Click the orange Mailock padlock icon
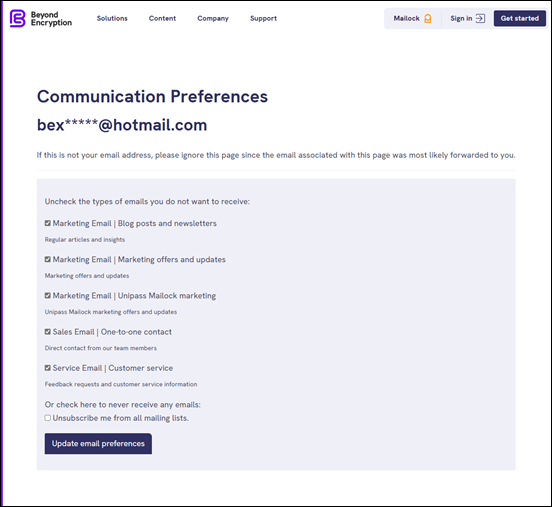 click(428, 19)
